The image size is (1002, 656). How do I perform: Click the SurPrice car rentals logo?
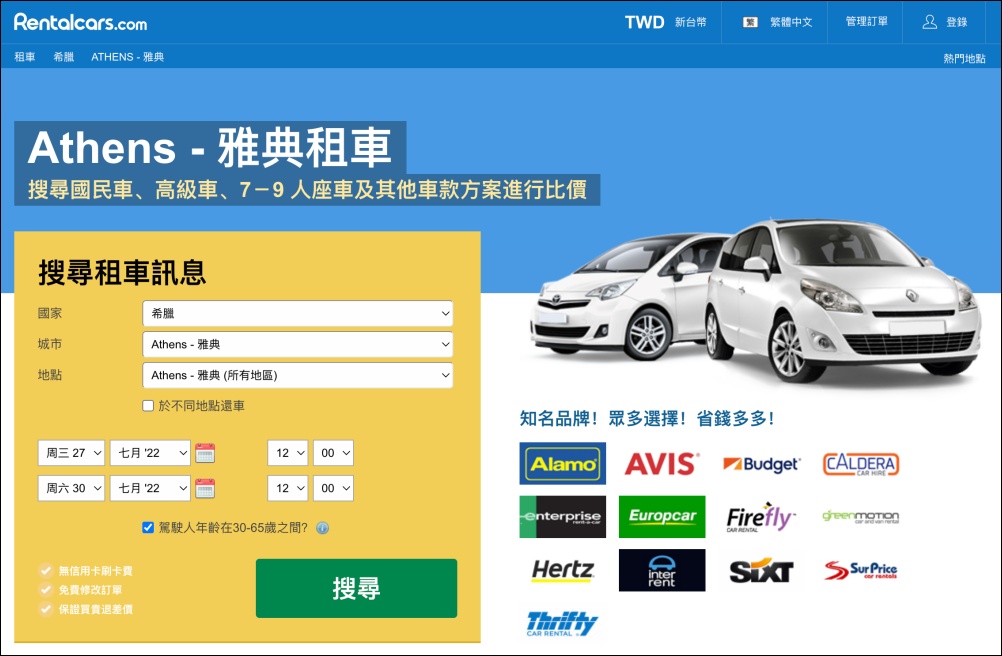point(861,570)
